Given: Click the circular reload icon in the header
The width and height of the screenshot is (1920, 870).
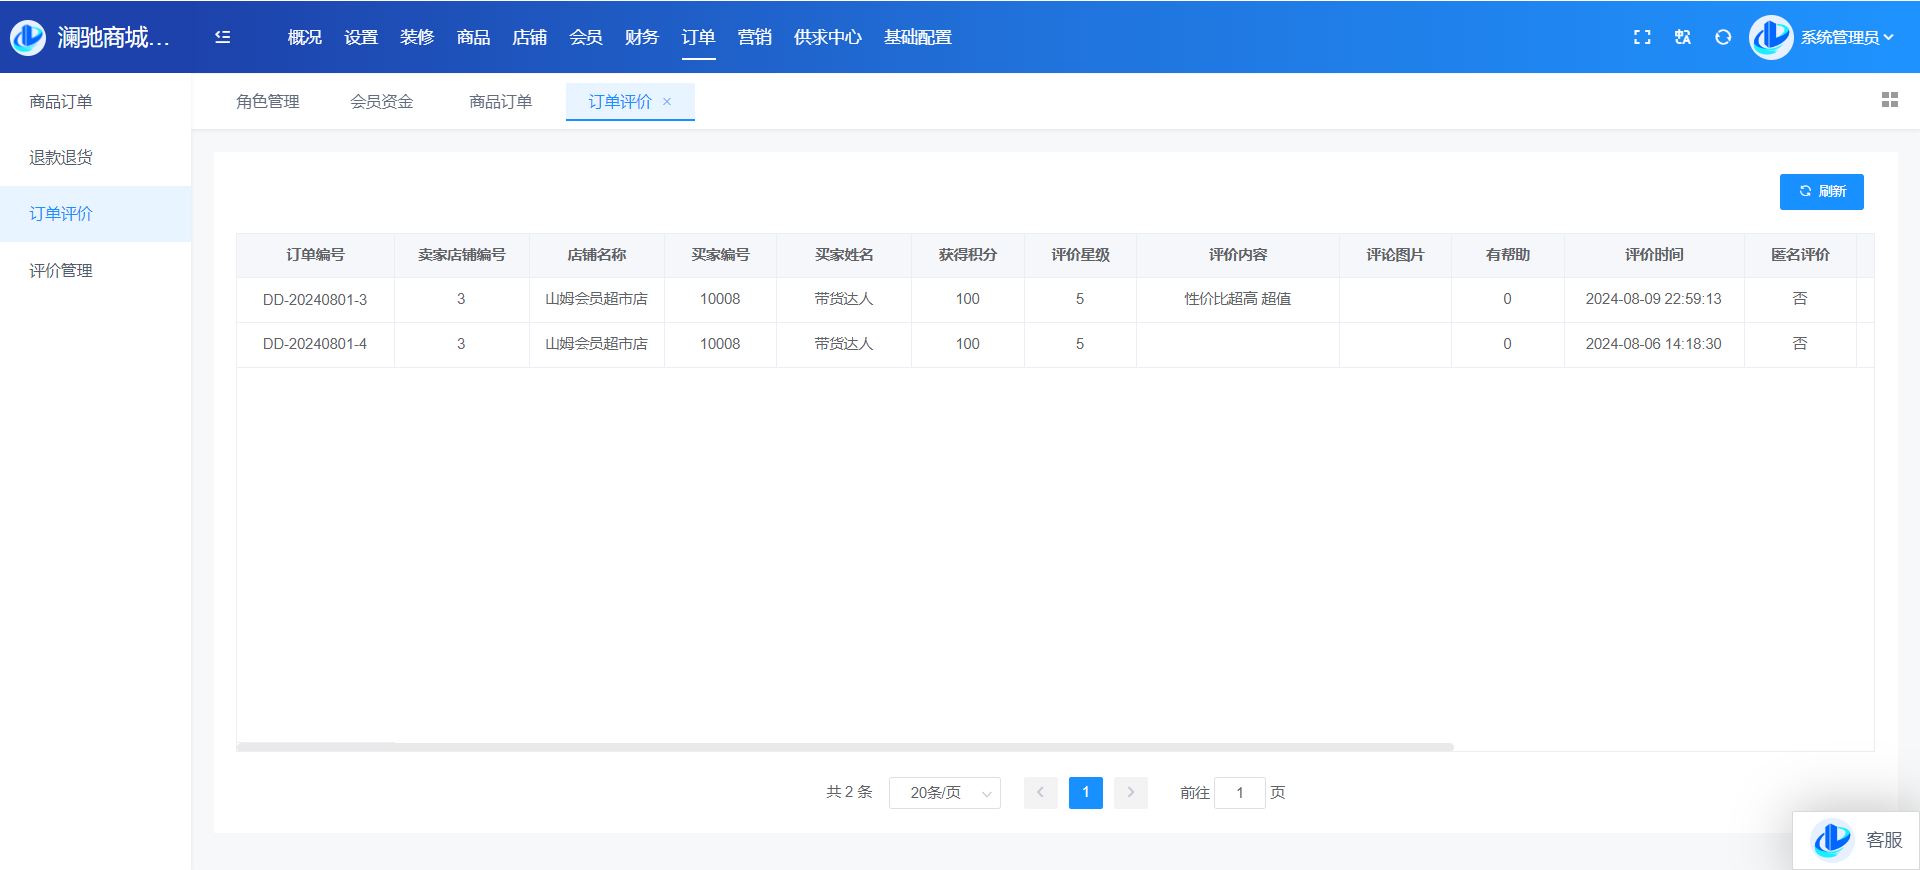Looking at the screenshot, I should [x=1723, y=37].
